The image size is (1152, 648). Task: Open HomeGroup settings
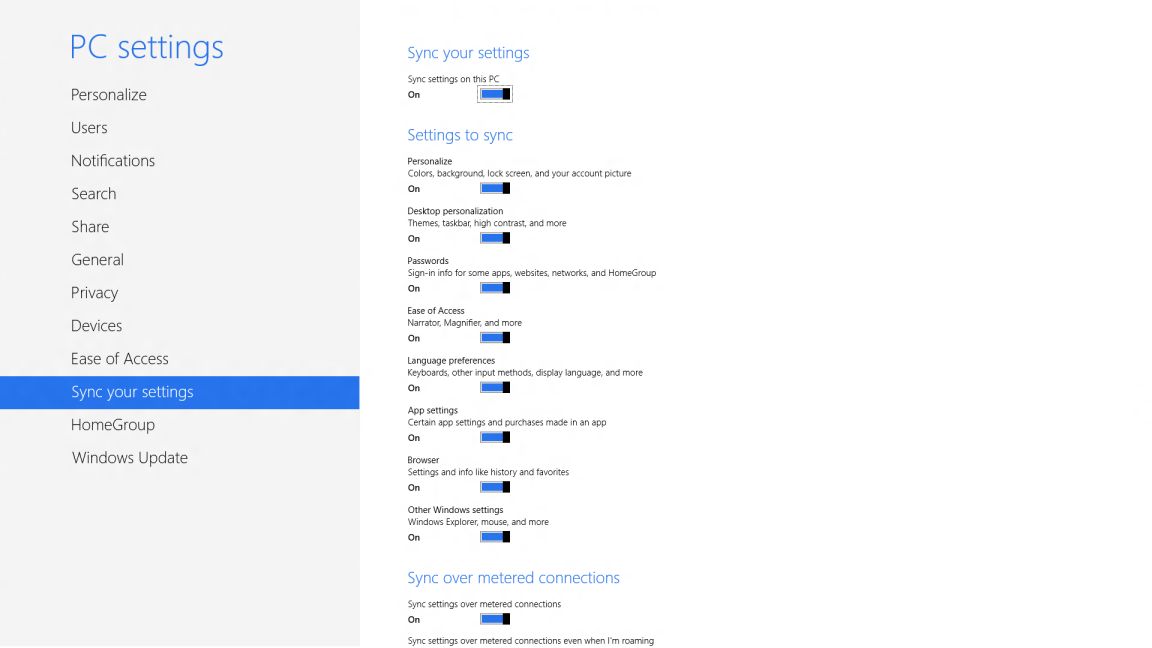113,424
